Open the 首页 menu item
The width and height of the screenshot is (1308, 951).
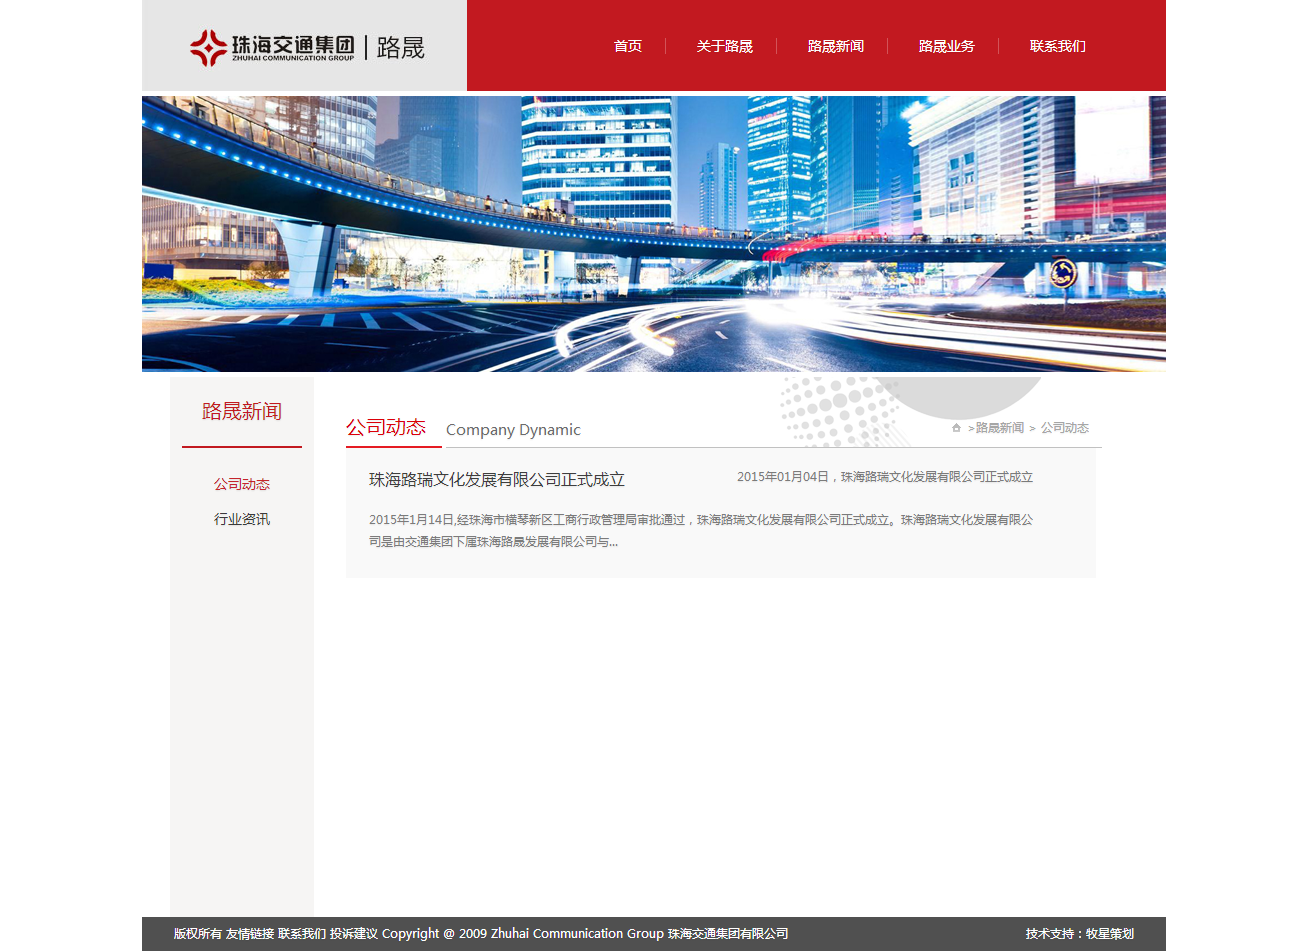[x=627, y=46]
